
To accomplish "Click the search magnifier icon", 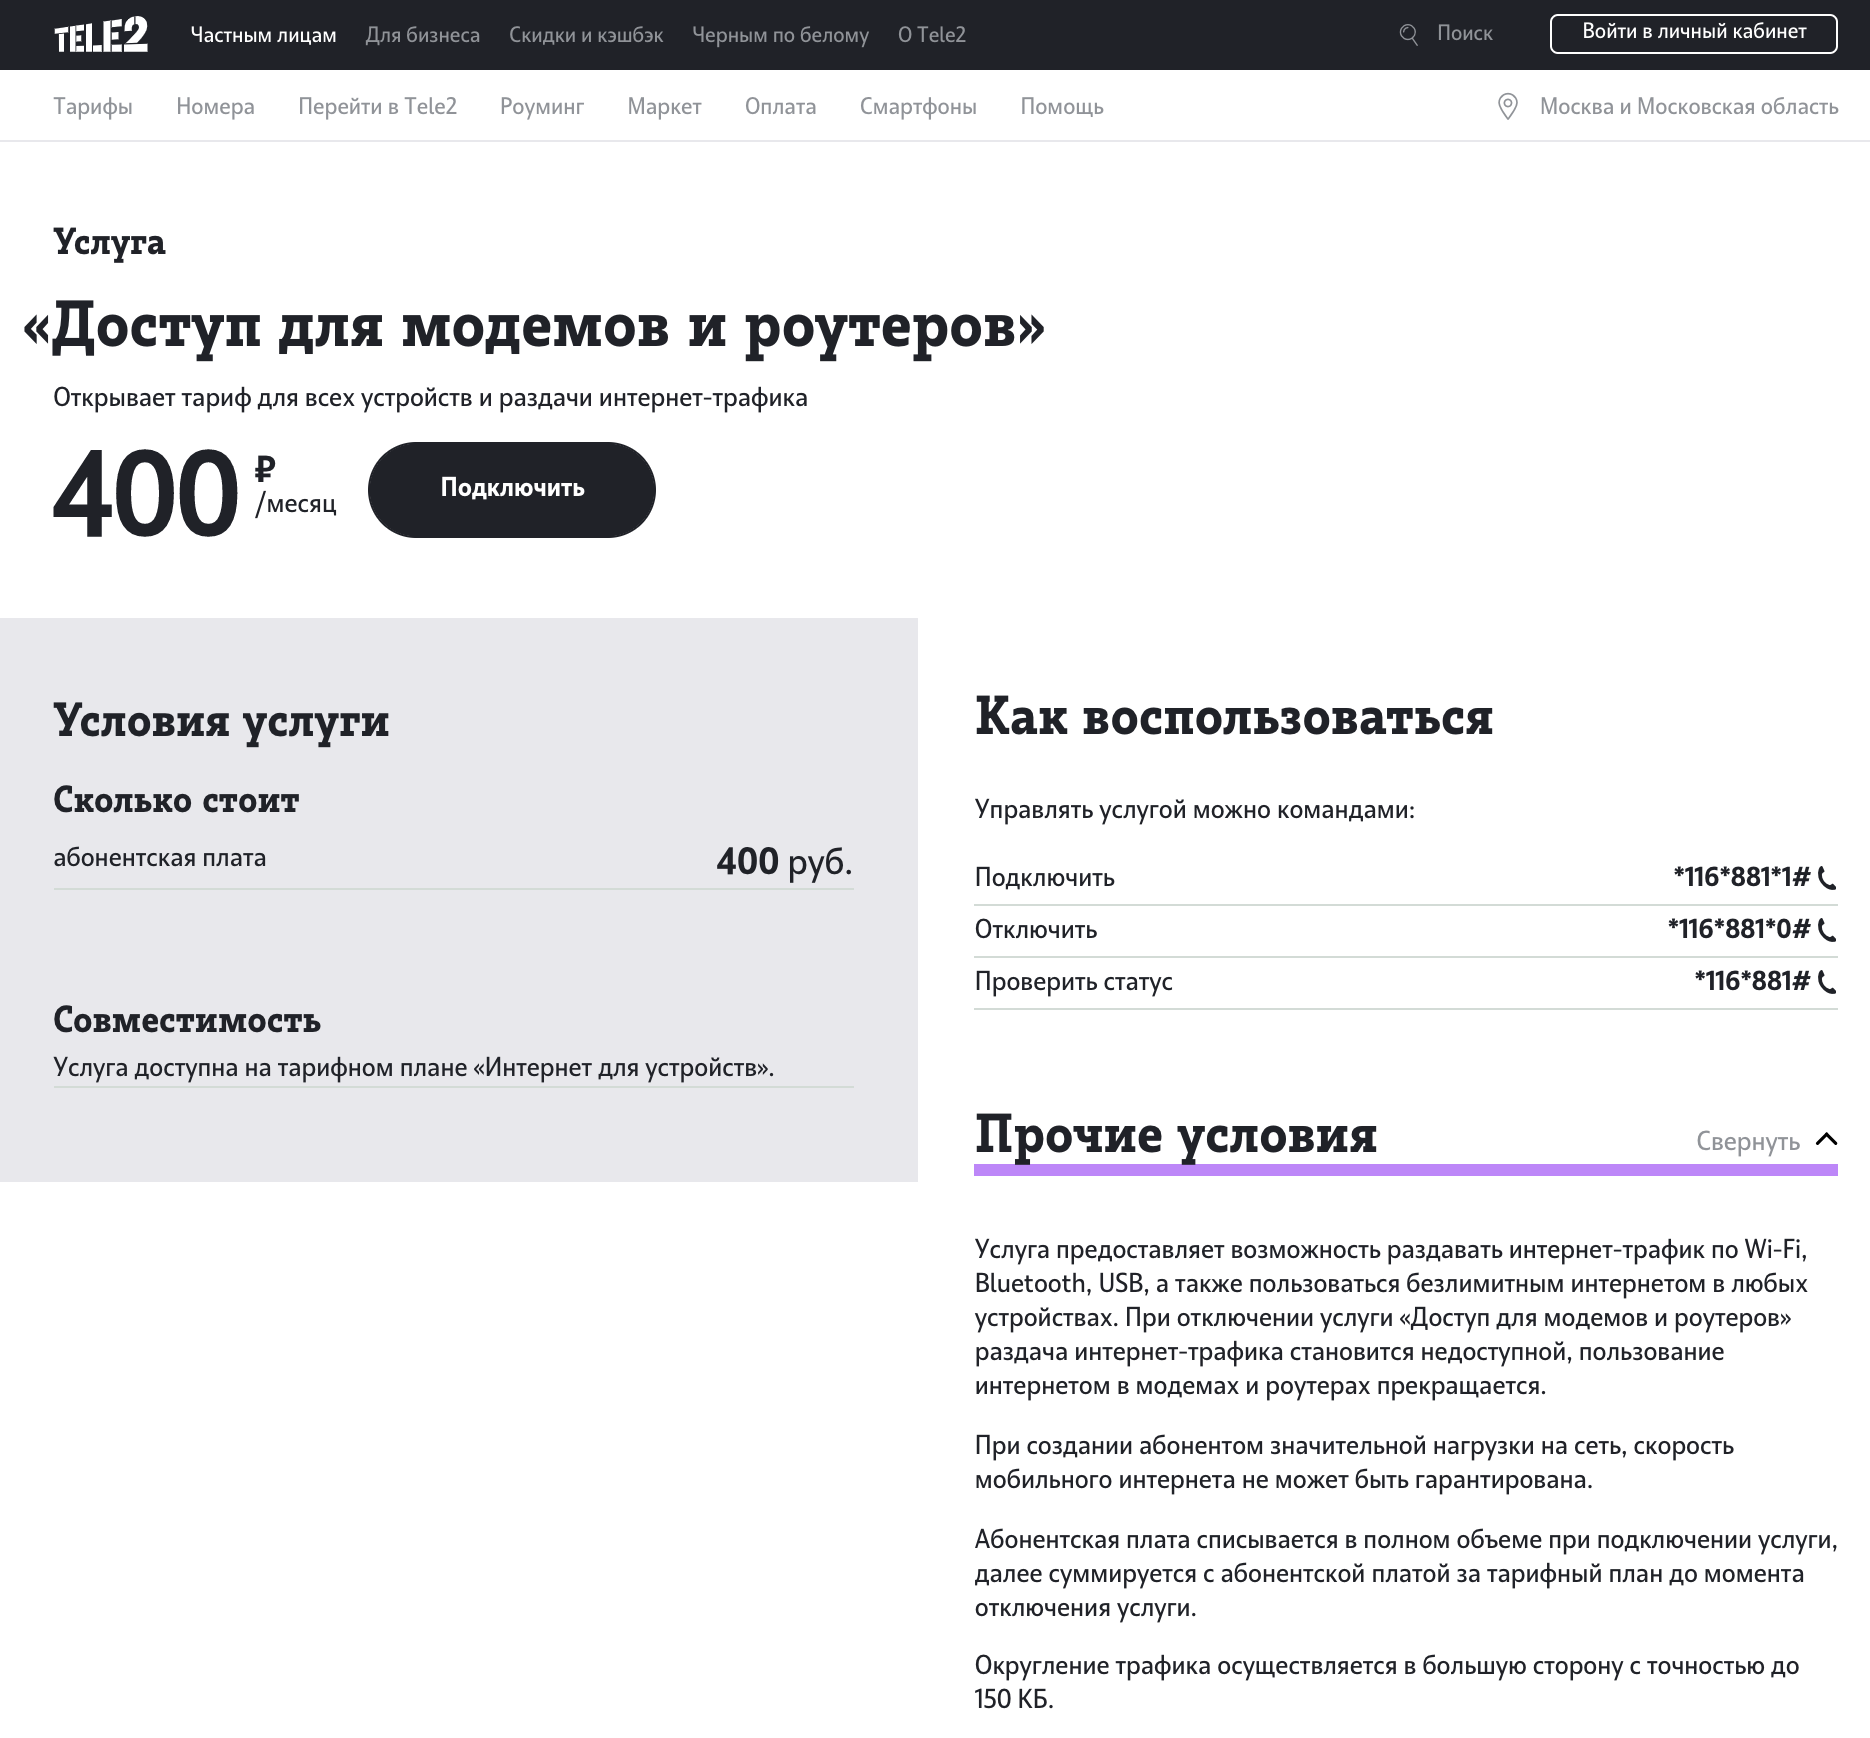I will [x=1408, y=35].
